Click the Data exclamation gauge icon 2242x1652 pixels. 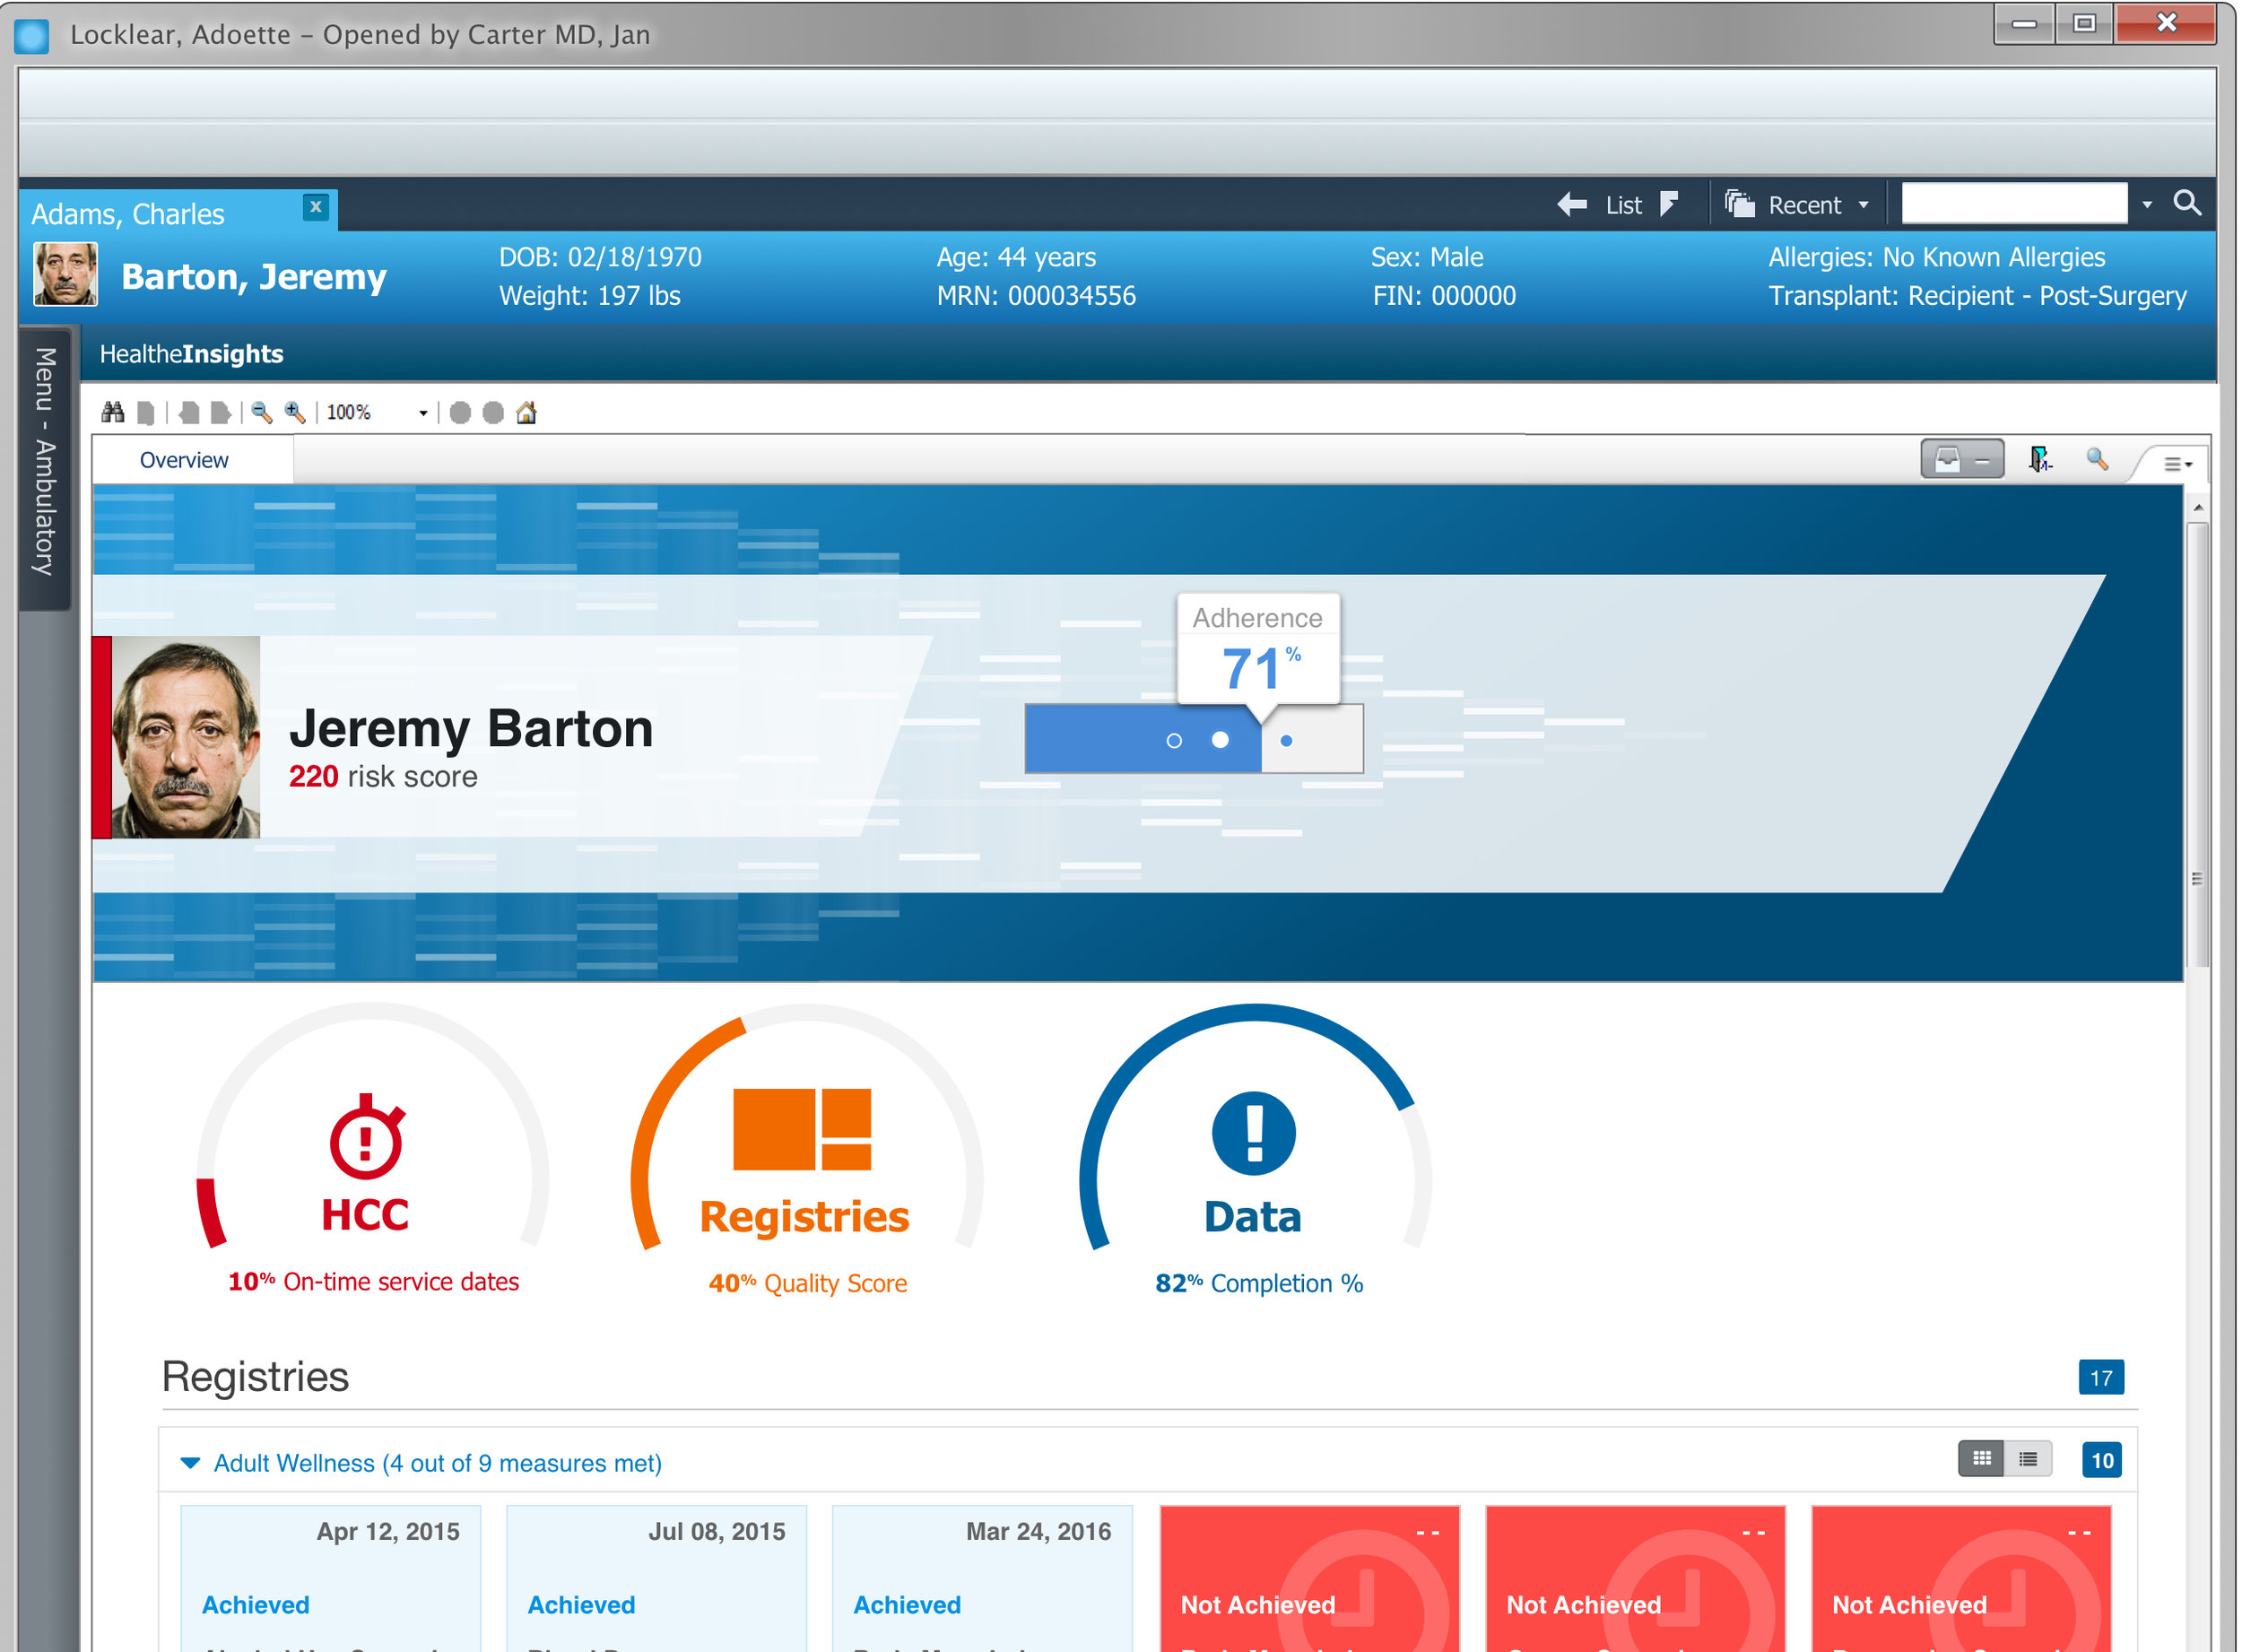[1253, 1133]
